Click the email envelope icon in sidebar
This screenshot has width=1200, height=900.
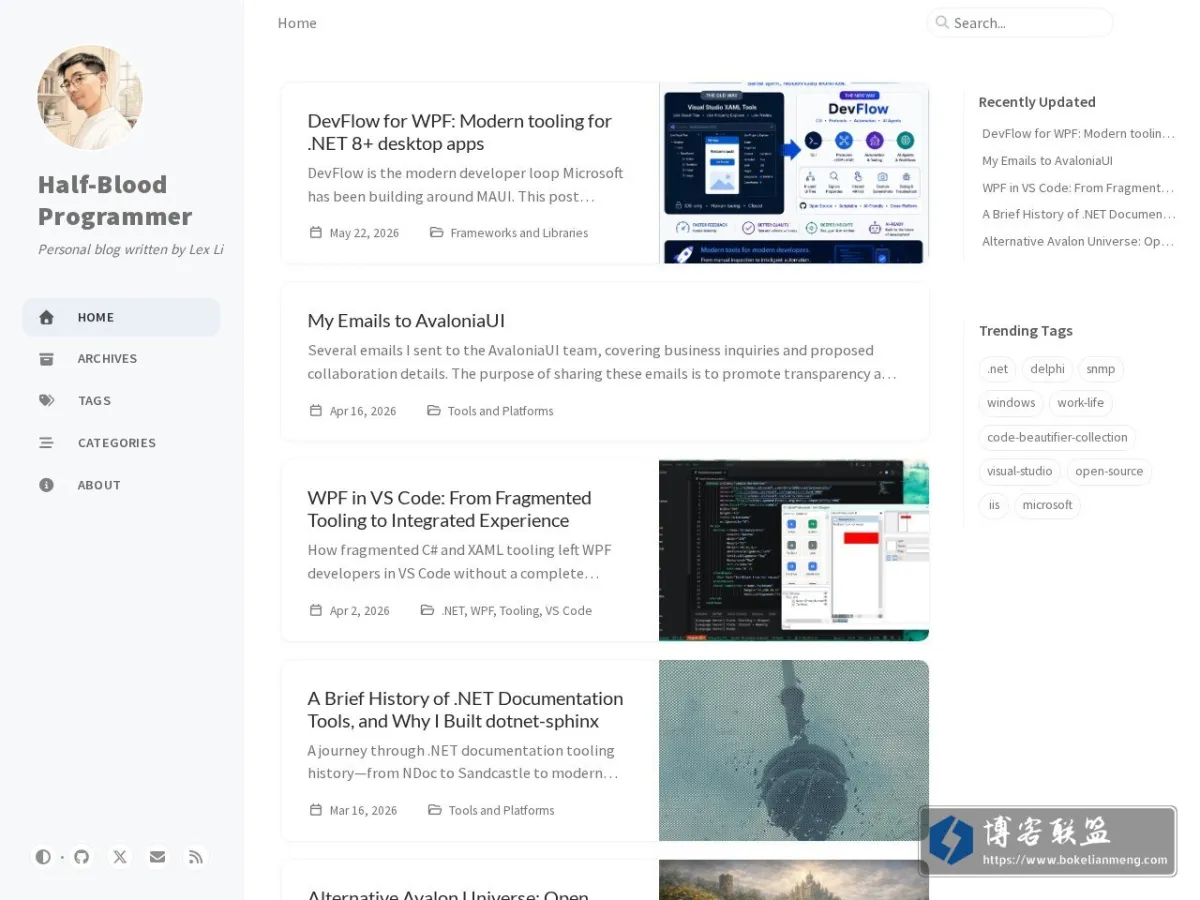[x=158, y=857]
